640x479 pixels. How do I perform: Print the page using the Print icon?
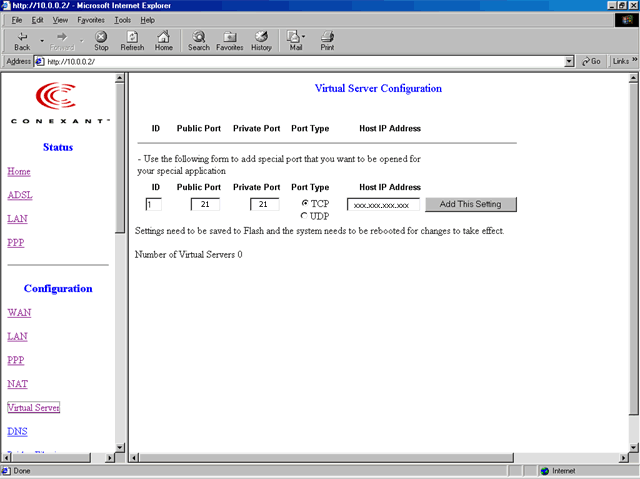(x=327, y=37)
